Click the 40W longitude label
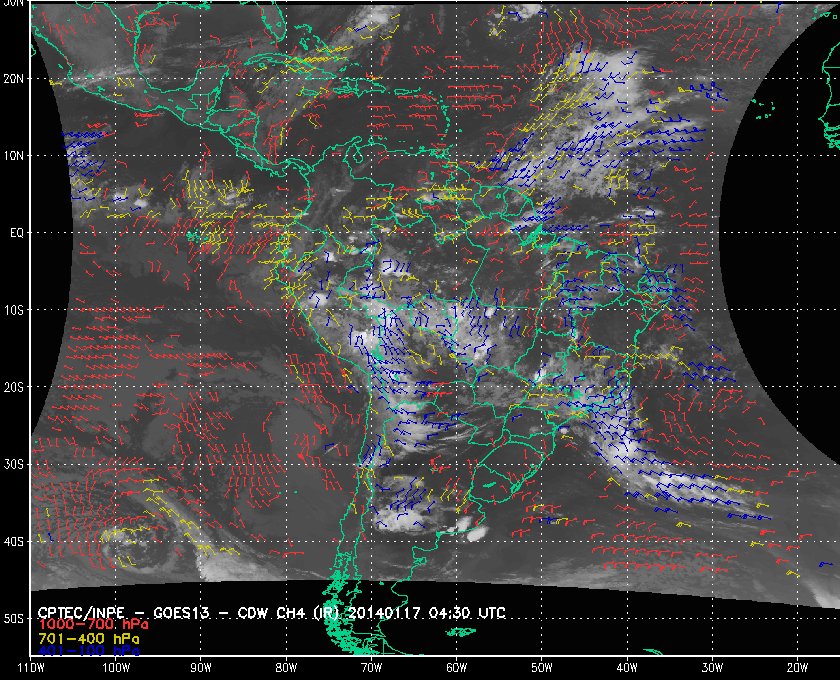Viewport: 840px width, 680px height. click(627, 668)
